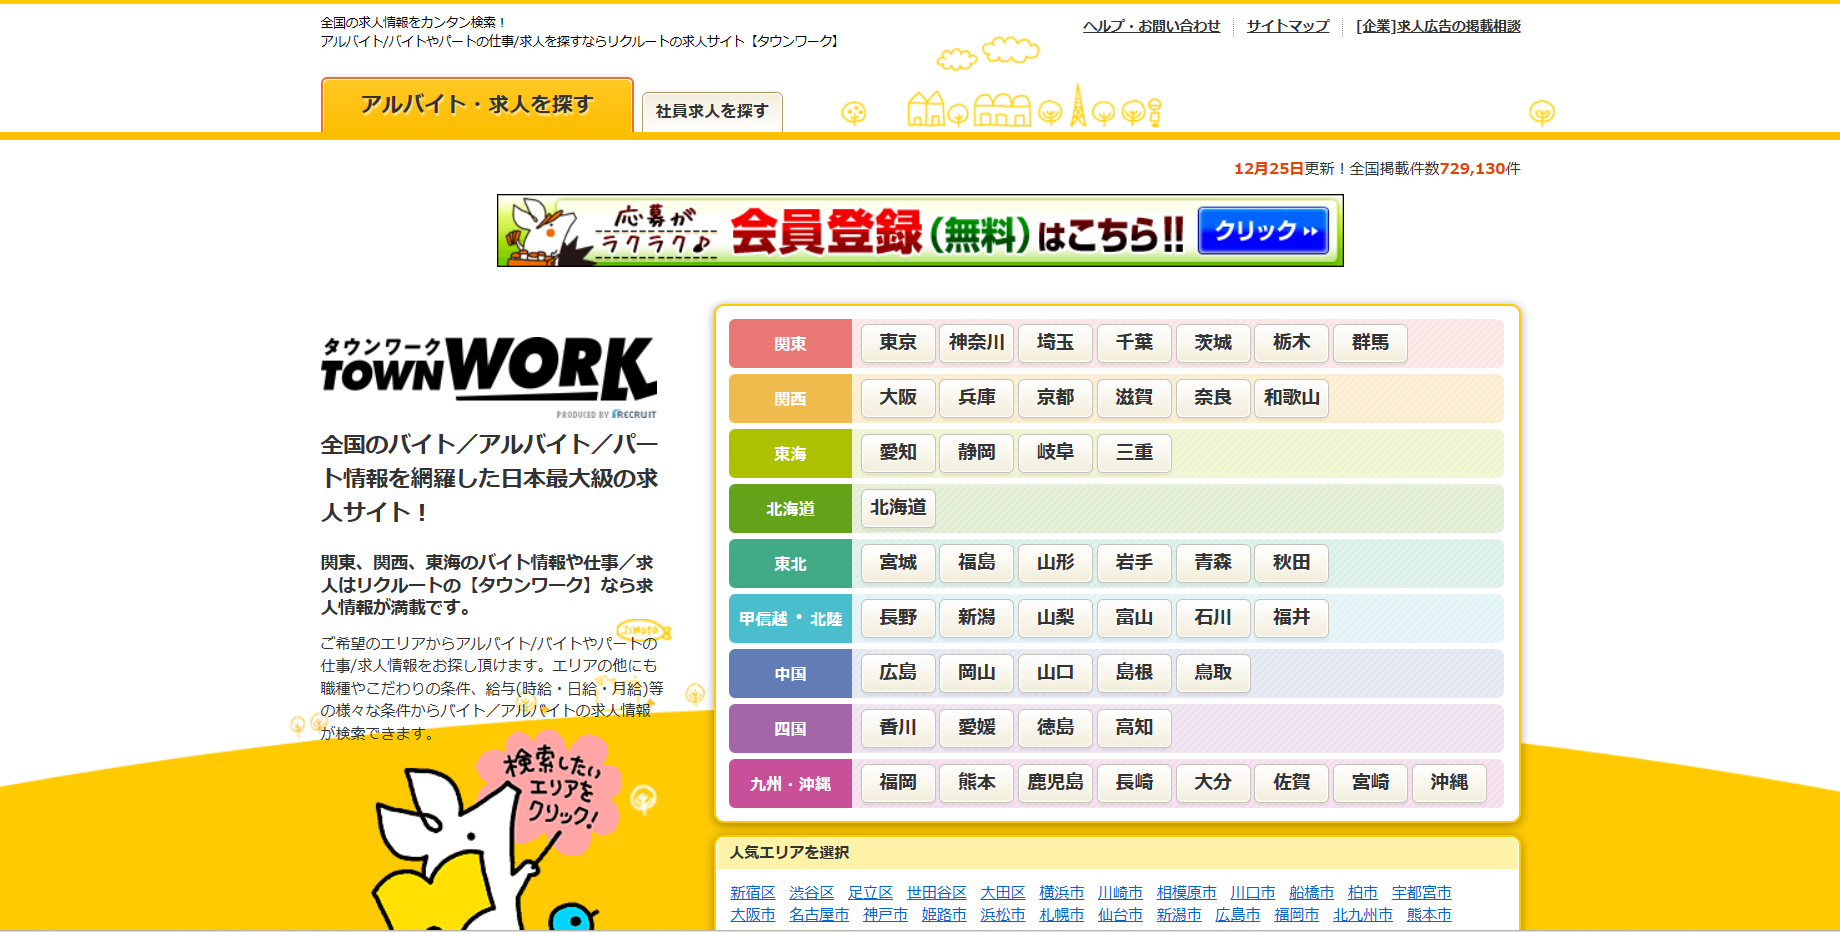The image size is (1840, 932).
Task: Open the 渋谷区 popular area link
Action: pyautogui.click(x=812, y=892)
